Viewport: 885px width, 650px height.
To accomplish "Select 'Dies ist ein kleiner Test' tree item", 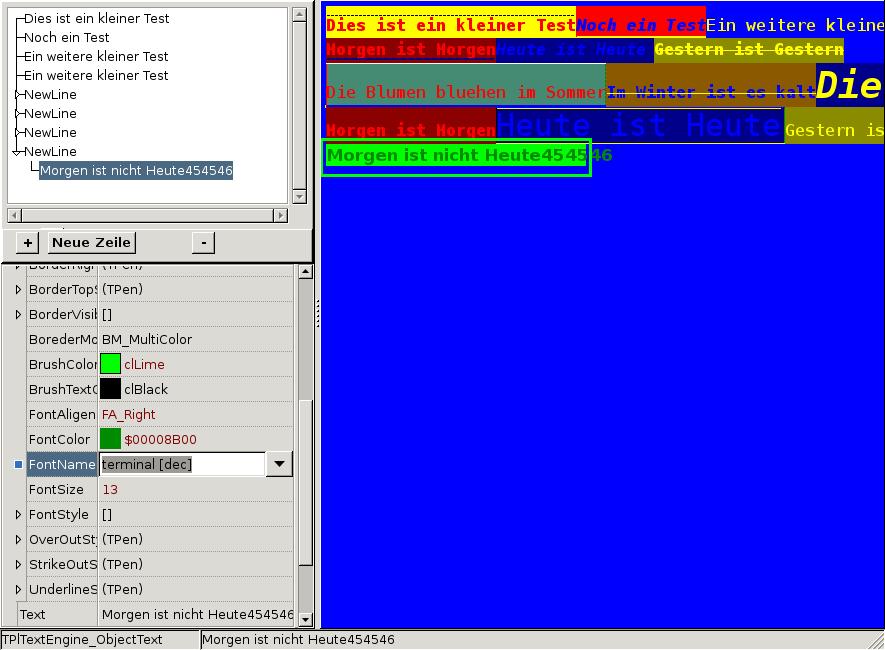I will pyautogui.click(x=96, y=19).
